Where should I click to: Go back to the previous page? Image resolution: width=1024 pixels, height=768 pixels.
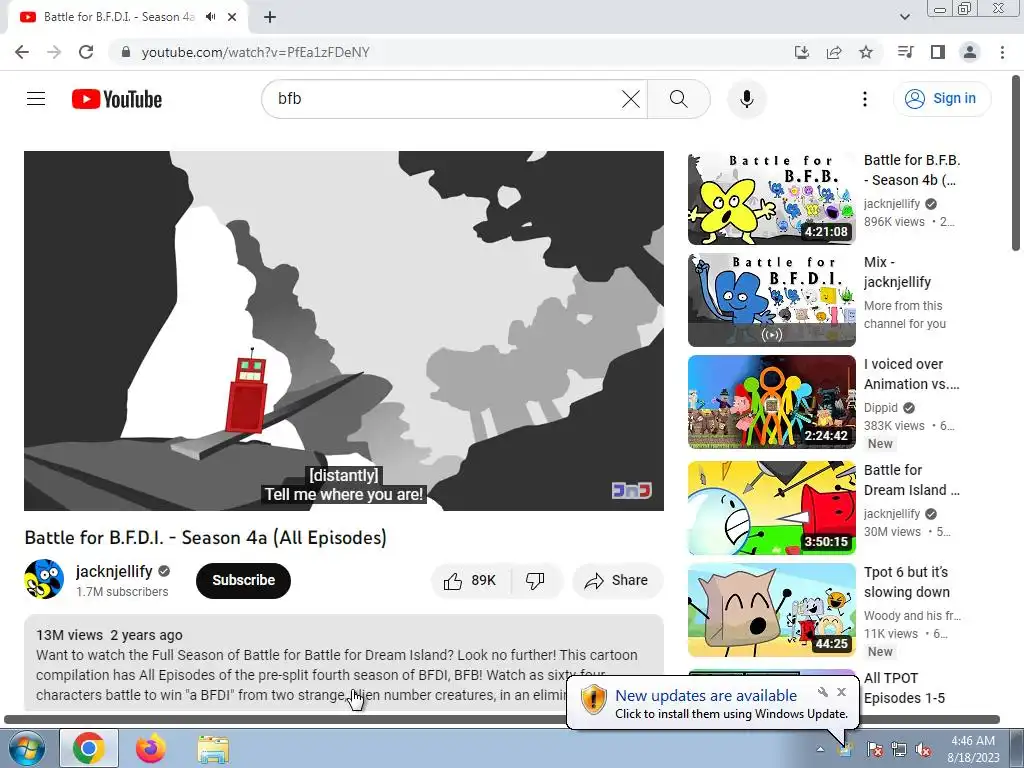point(22,52)
